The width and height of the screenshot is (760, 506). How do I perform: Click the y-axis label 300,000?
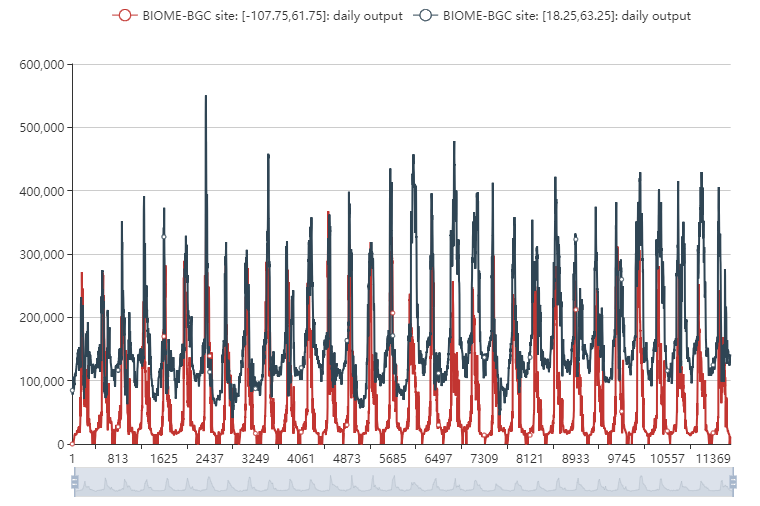(x=42, y=254)
